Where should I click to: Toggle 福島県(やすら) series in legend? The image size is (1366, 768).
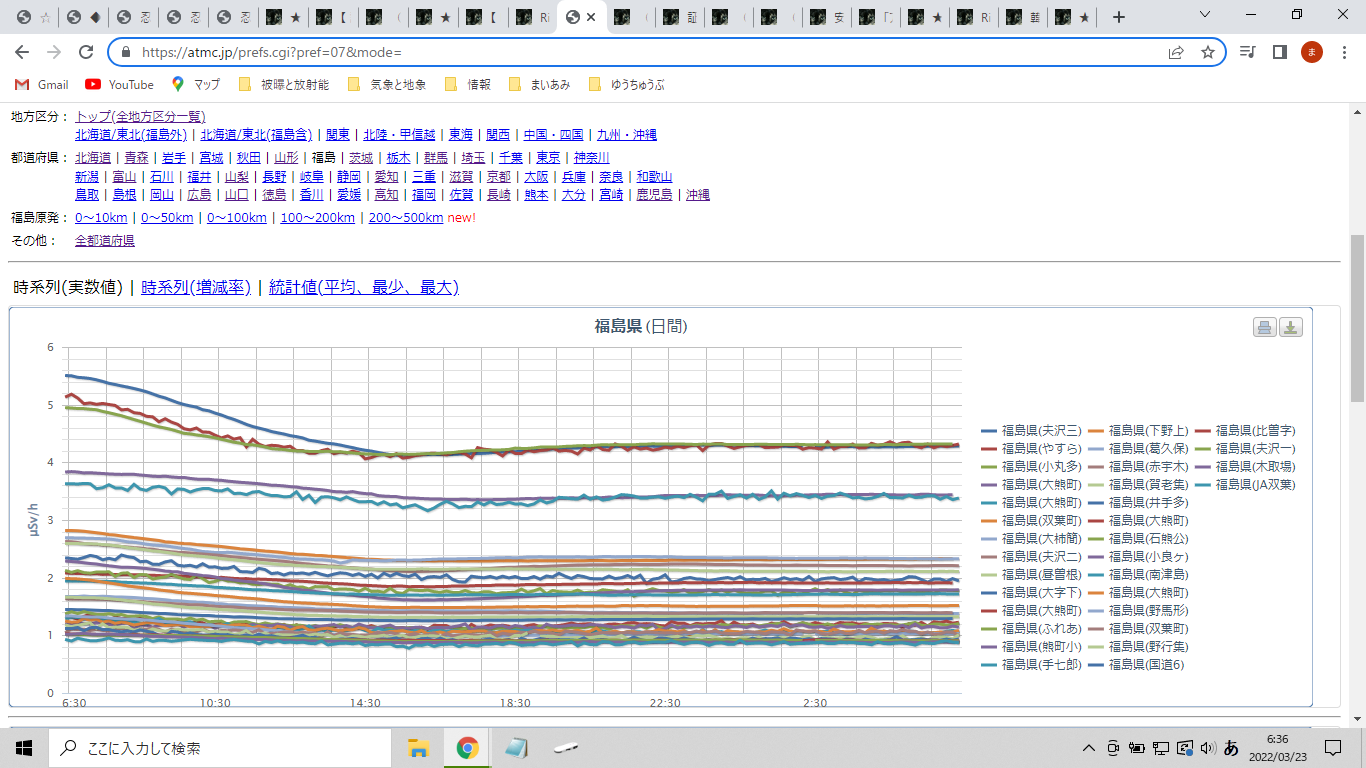coord(1032,448)
